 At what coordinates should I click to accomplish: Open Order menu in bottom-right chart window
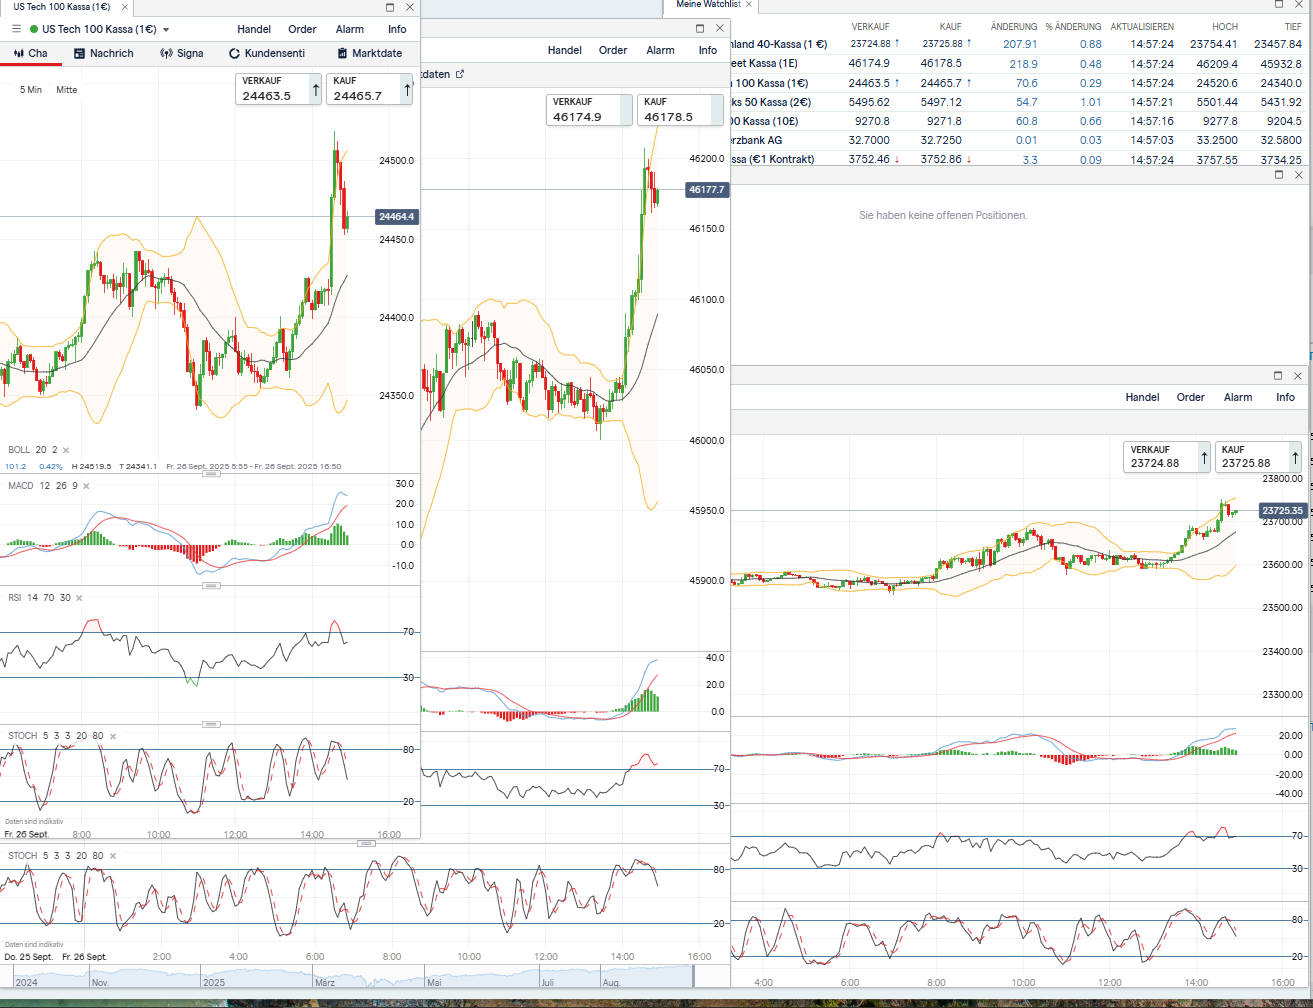coord(1190,397)
